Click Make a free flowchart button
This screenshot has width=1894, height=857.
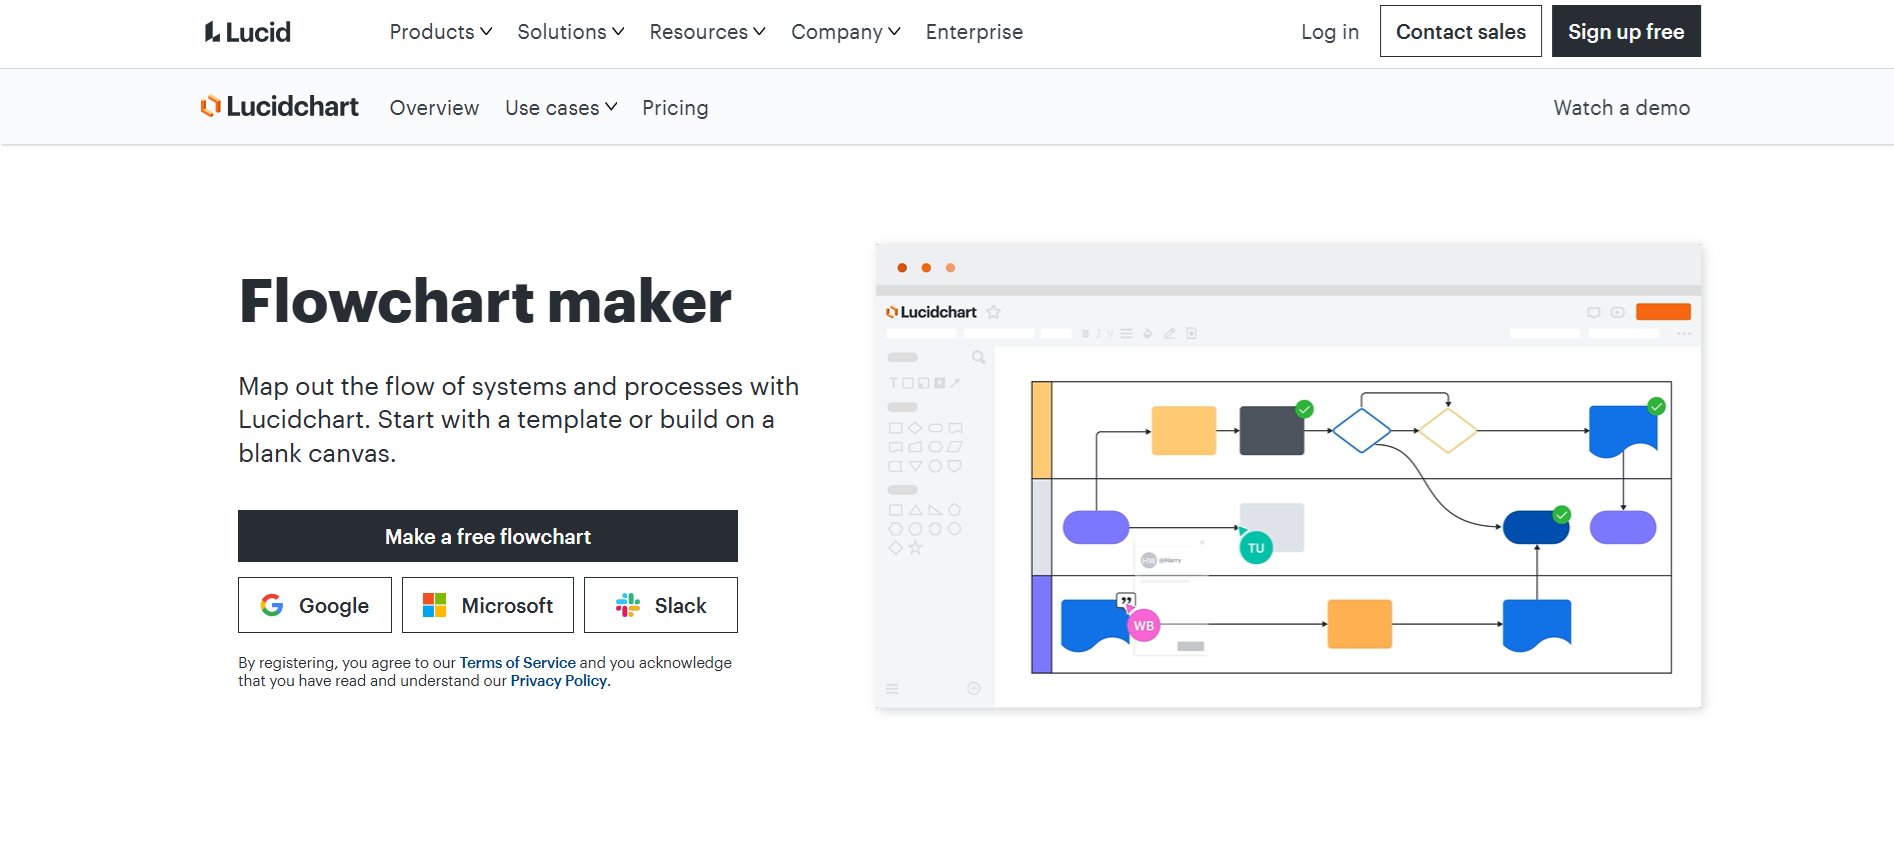click(x=488, y=536)
